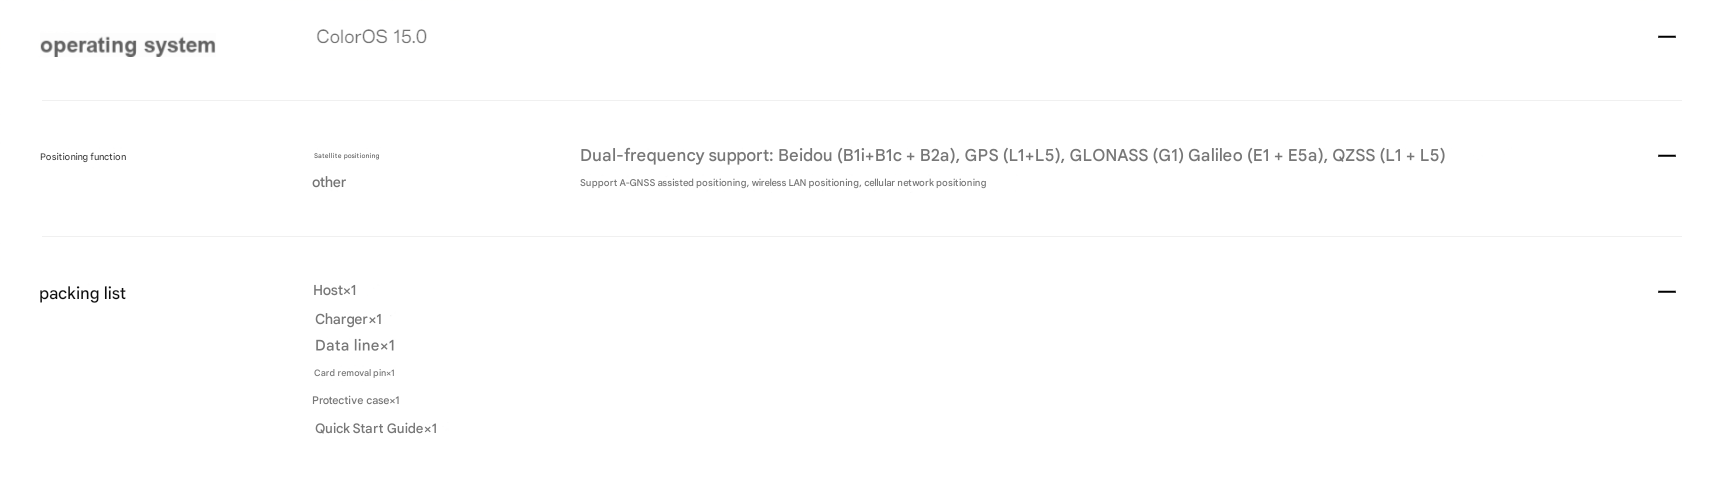Click the Card removal pin×1 entry
Screen dimensions: 1722x478
pos(354,373)
